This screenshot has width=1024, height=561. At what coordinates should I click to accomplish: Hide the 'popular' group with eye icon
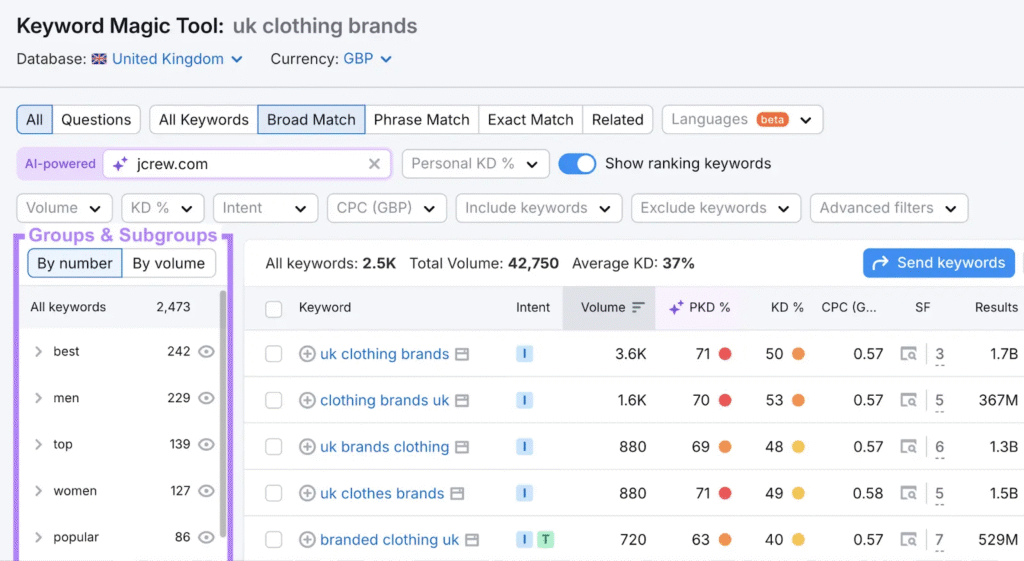coord(206,537)
